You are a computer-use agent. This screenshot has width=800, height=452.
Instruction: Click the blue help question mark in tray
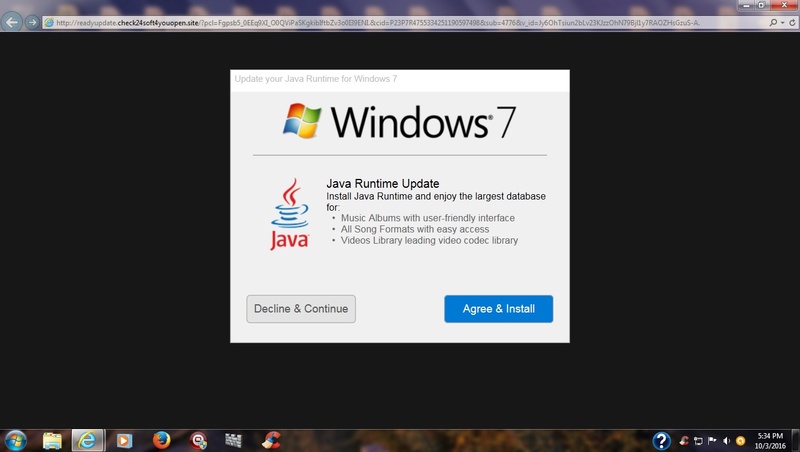(661, 441)
